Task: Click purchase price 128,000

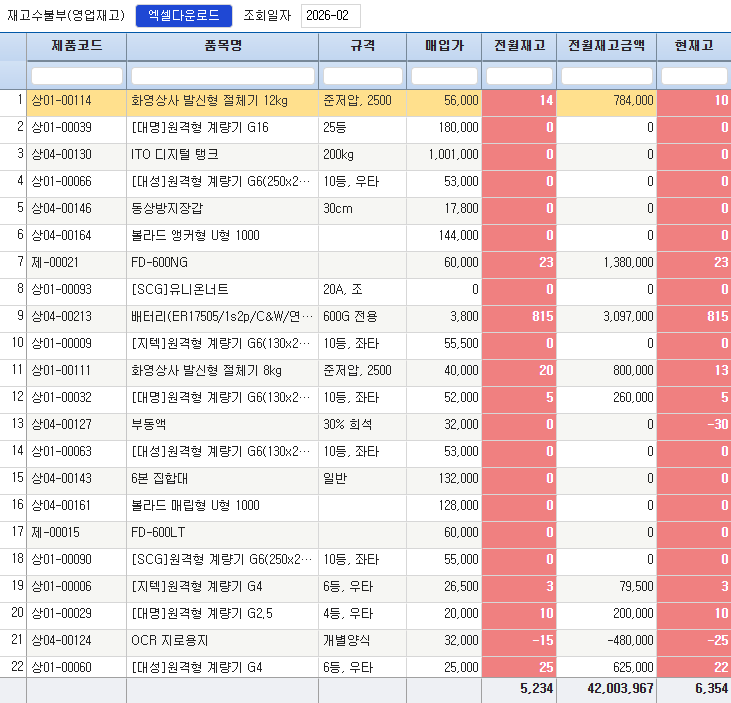Action: pos(458,506)
